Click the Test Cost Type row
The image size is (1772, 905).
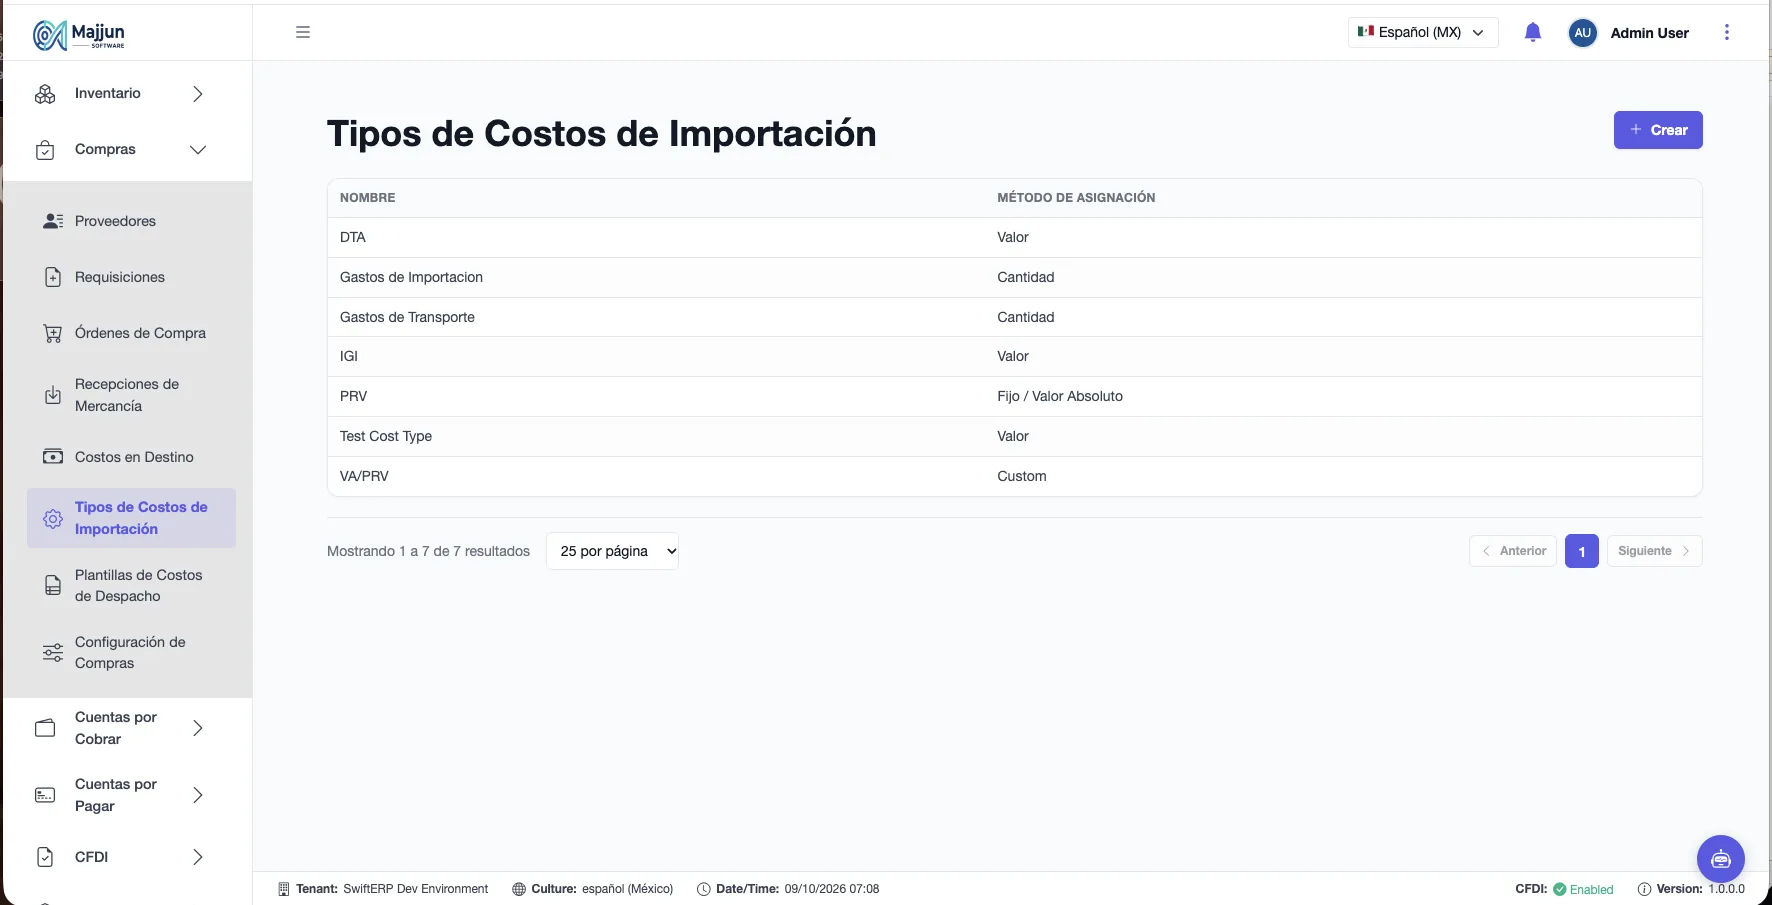[1015, 436]
